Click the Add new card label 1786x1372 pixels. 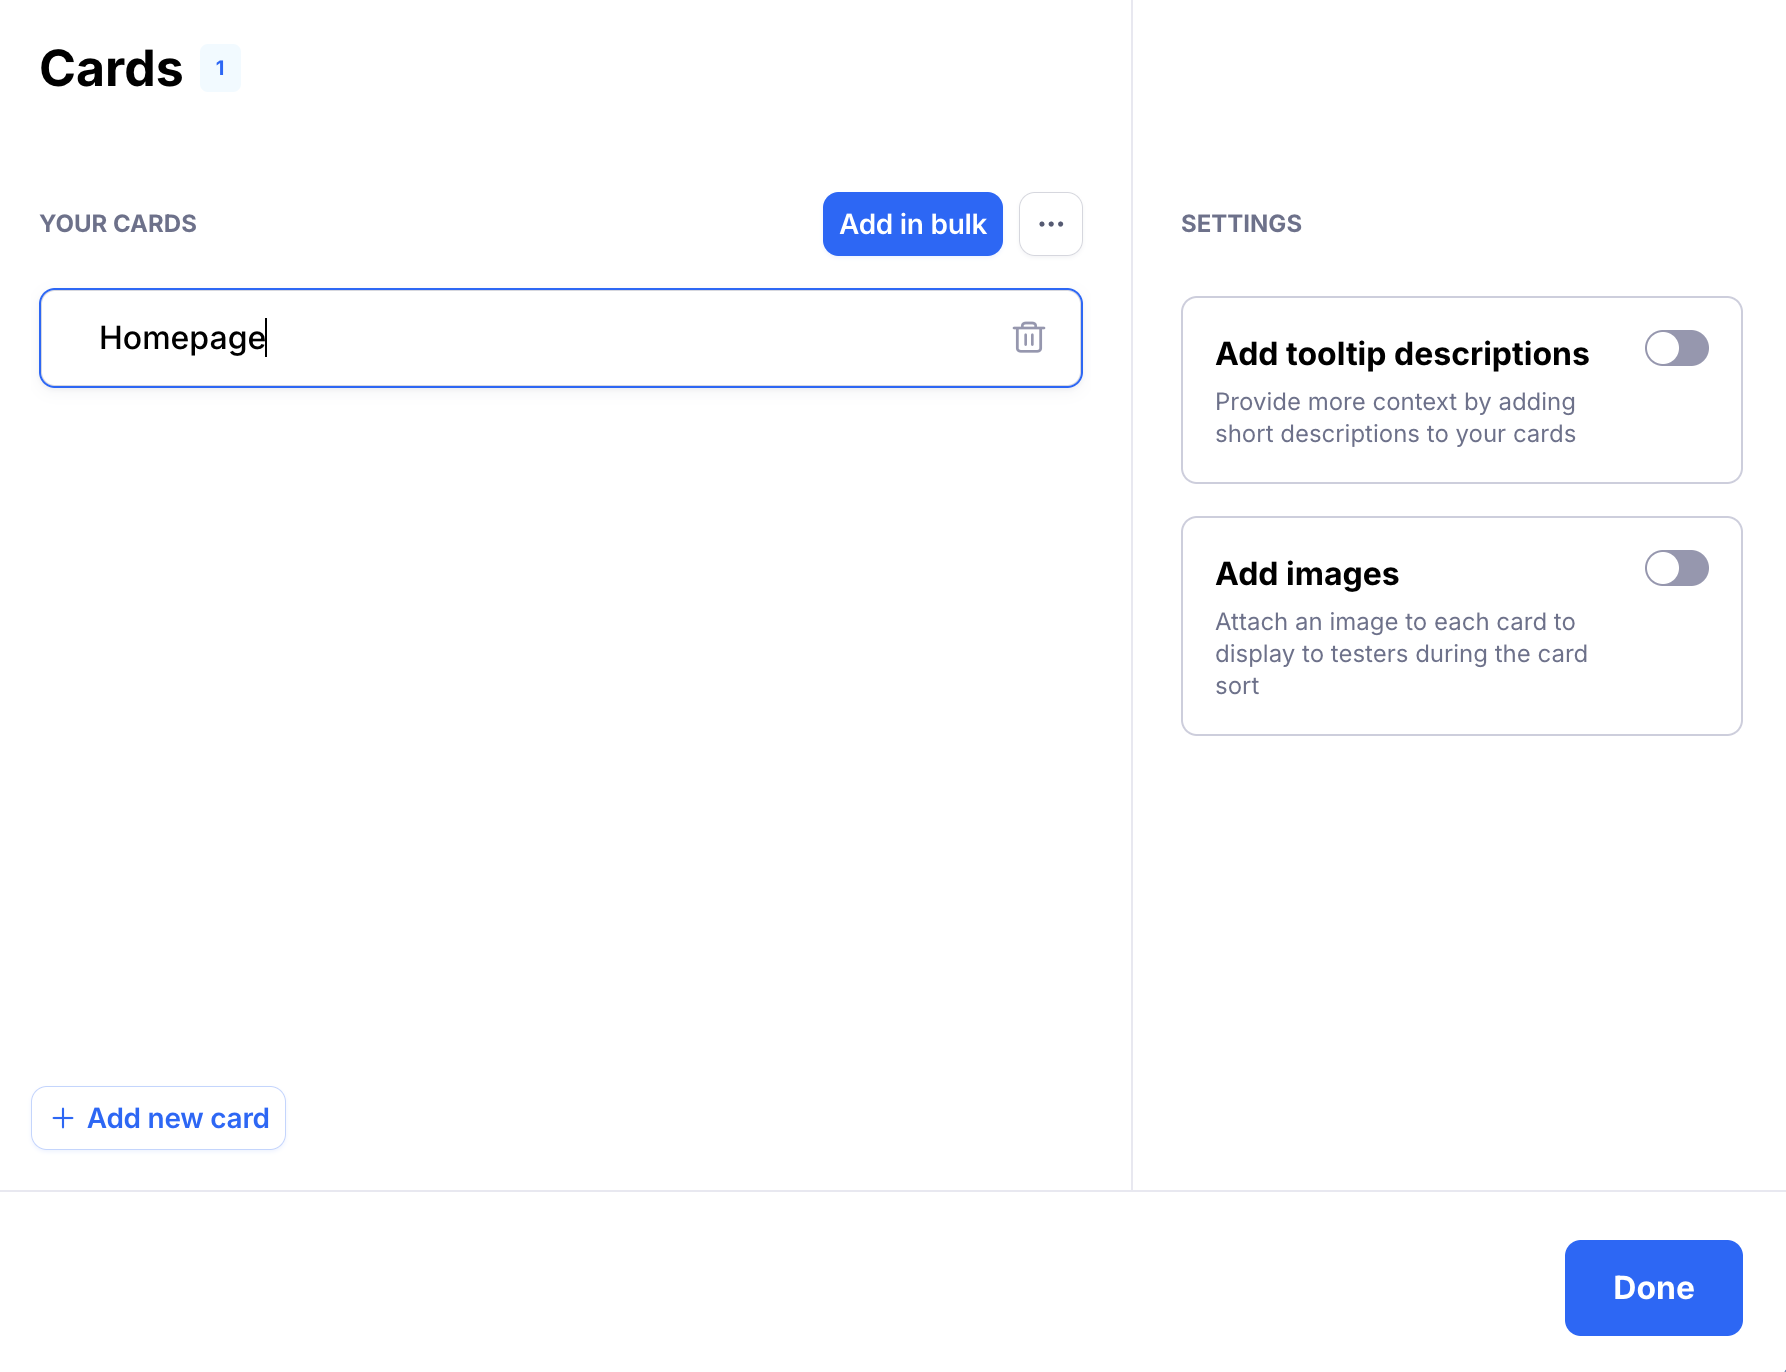coord(178,1118)
